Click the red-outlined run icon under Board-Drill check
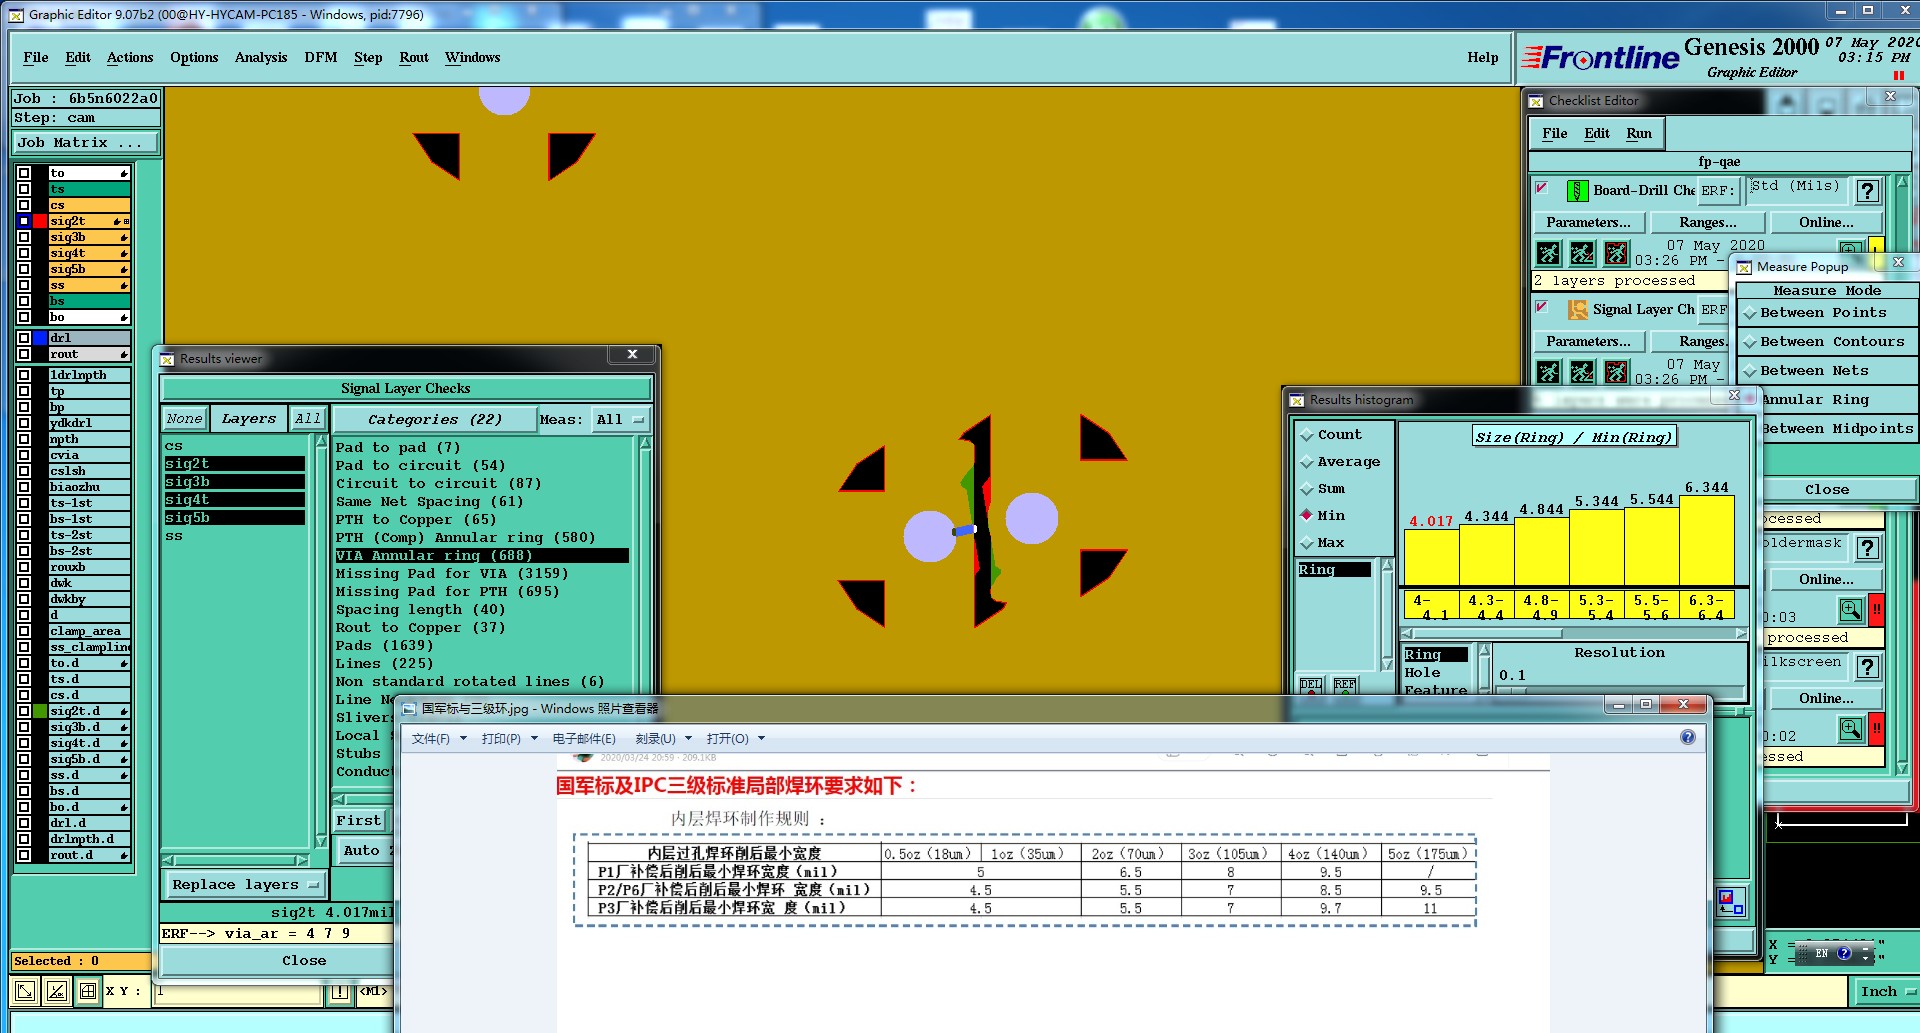Screen dimensions: 1920x1033 1616,254
